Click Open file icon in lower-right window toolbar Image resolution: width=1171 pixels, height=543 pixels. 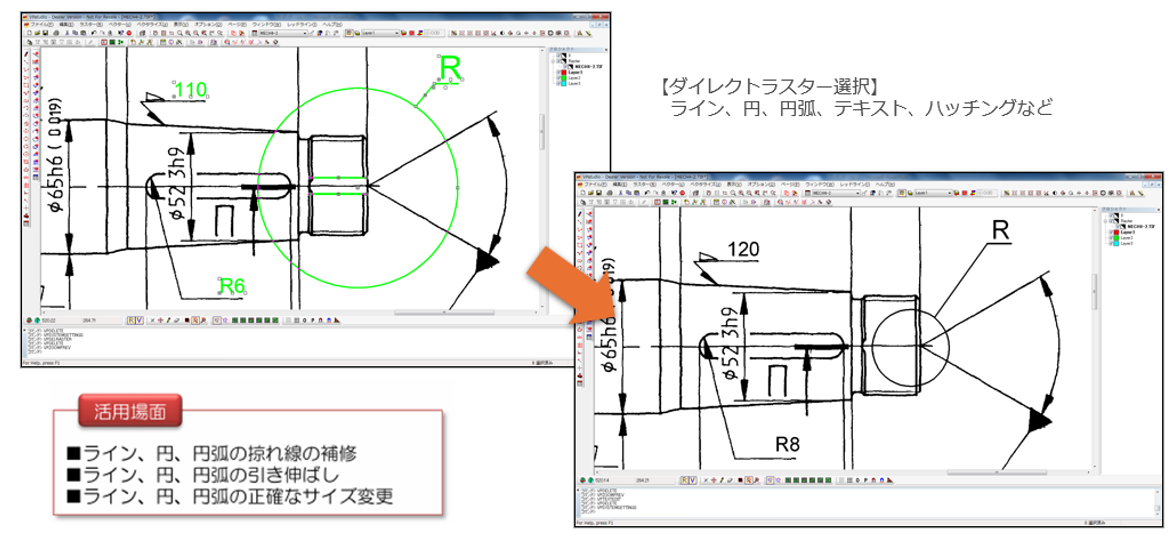591,193
